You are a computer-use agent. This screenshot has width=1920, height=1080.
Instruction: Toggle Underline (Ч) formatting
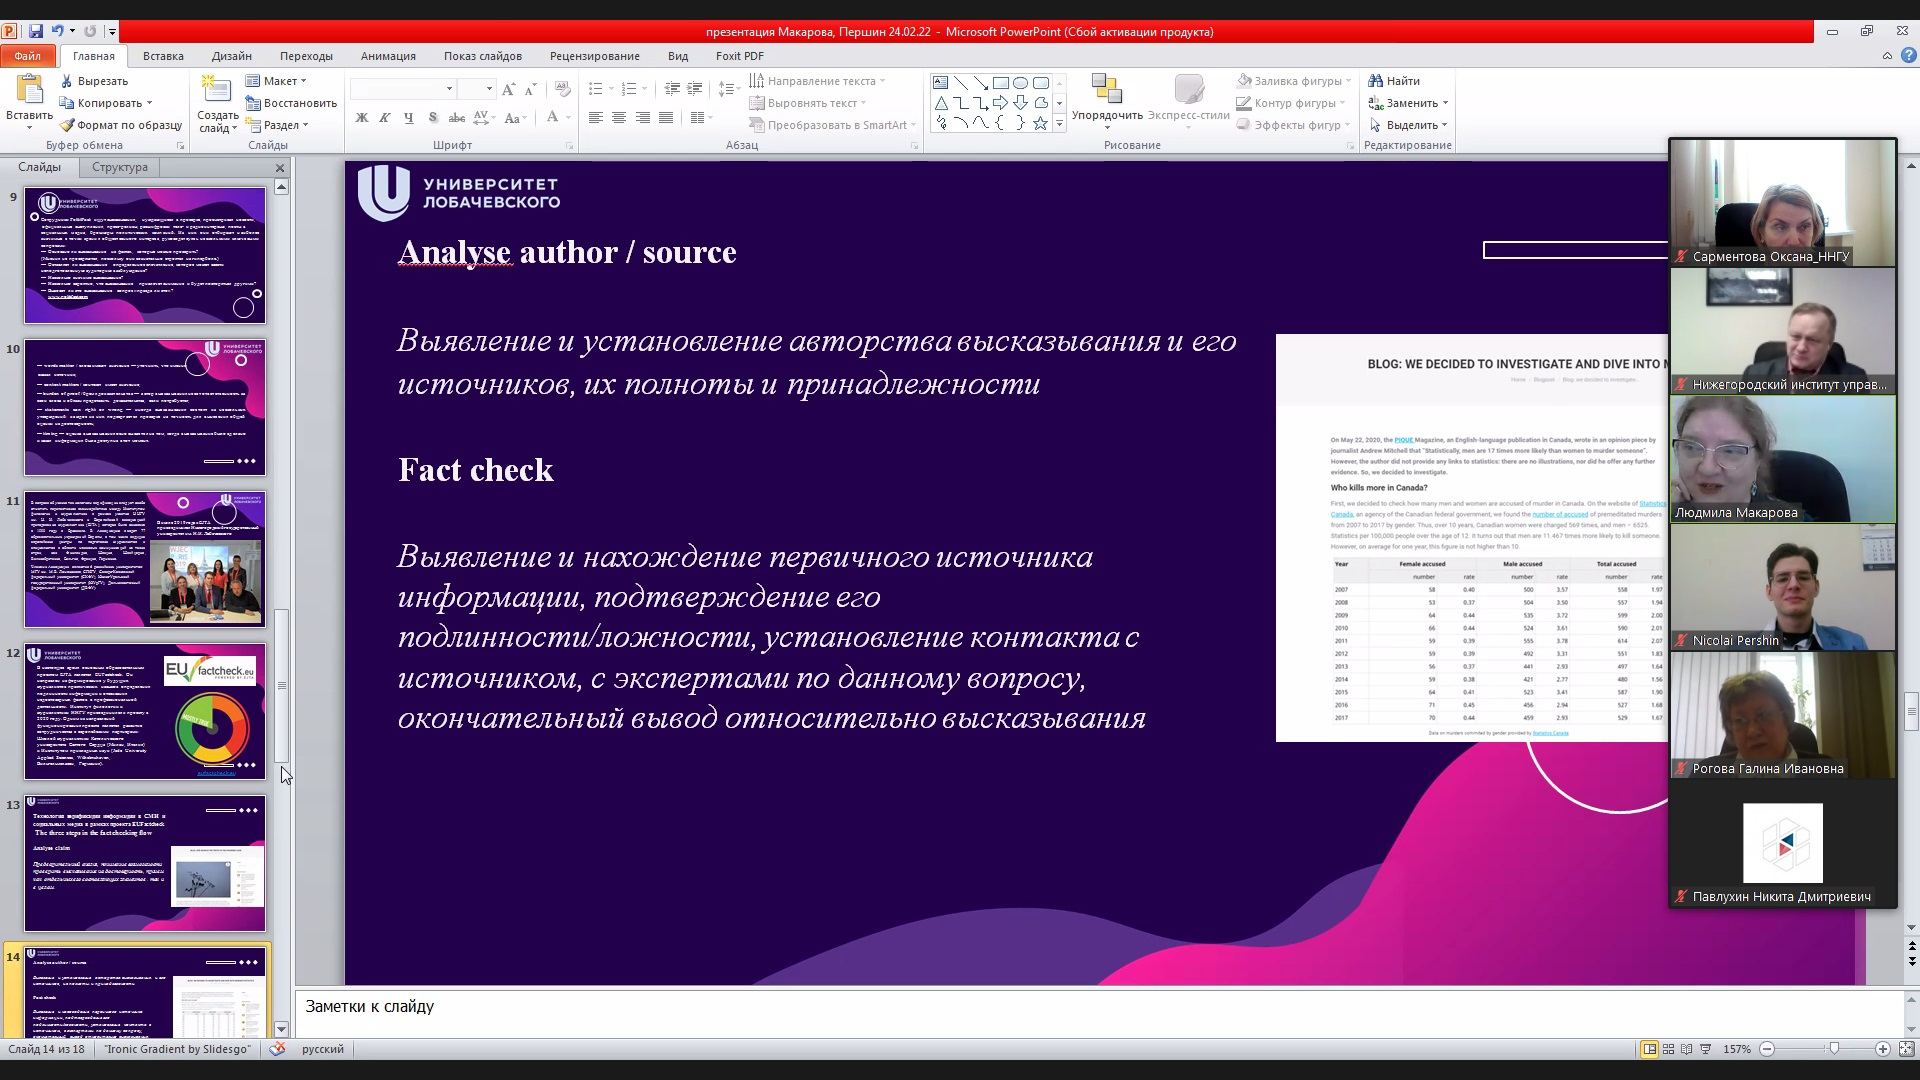tap(408, 118)
